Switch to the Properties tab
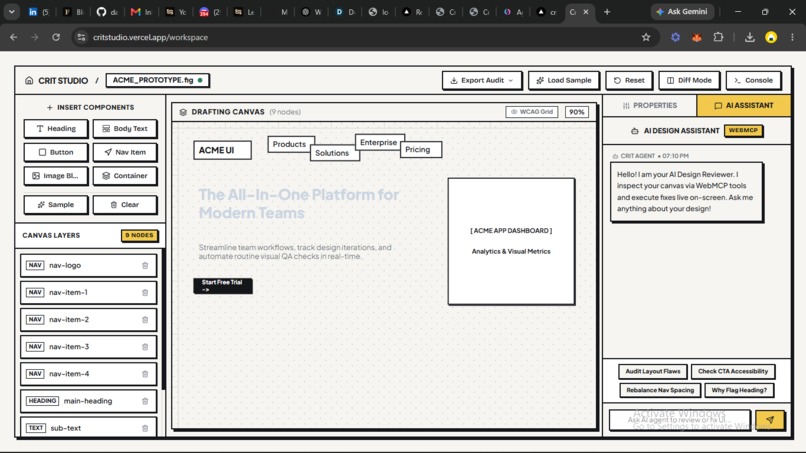Image resolution: width=806 pixels, height=453 pixels. 650,105
